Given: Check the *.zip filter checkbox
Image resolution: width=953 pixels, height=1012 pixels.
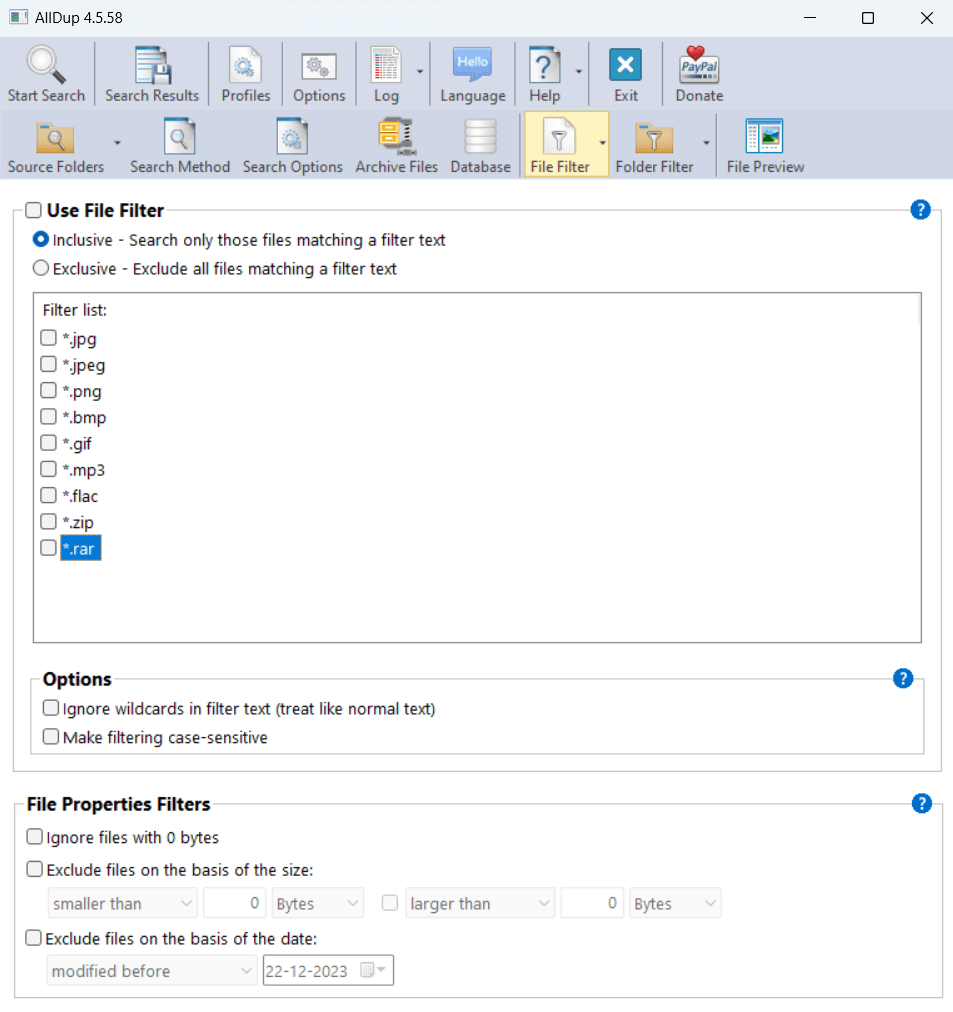Looking at the screenshot, I should [x=48, y=521].
